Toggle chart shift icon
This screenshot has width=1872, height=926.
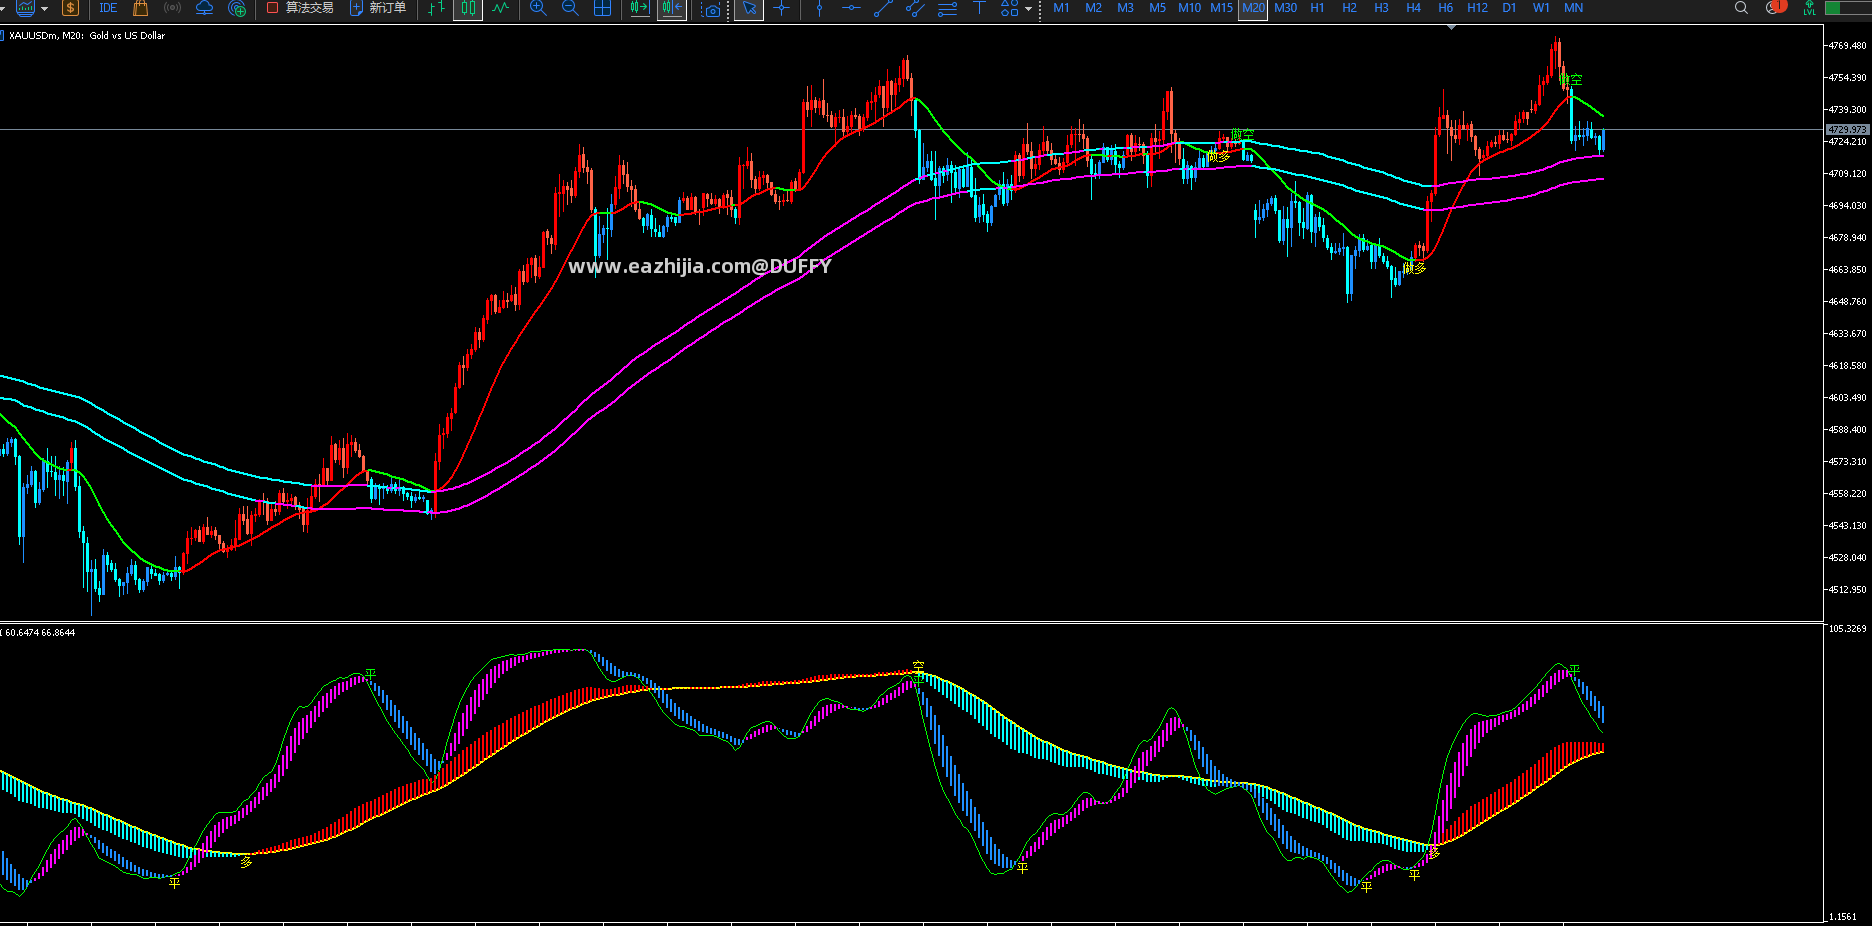point(672,8)
